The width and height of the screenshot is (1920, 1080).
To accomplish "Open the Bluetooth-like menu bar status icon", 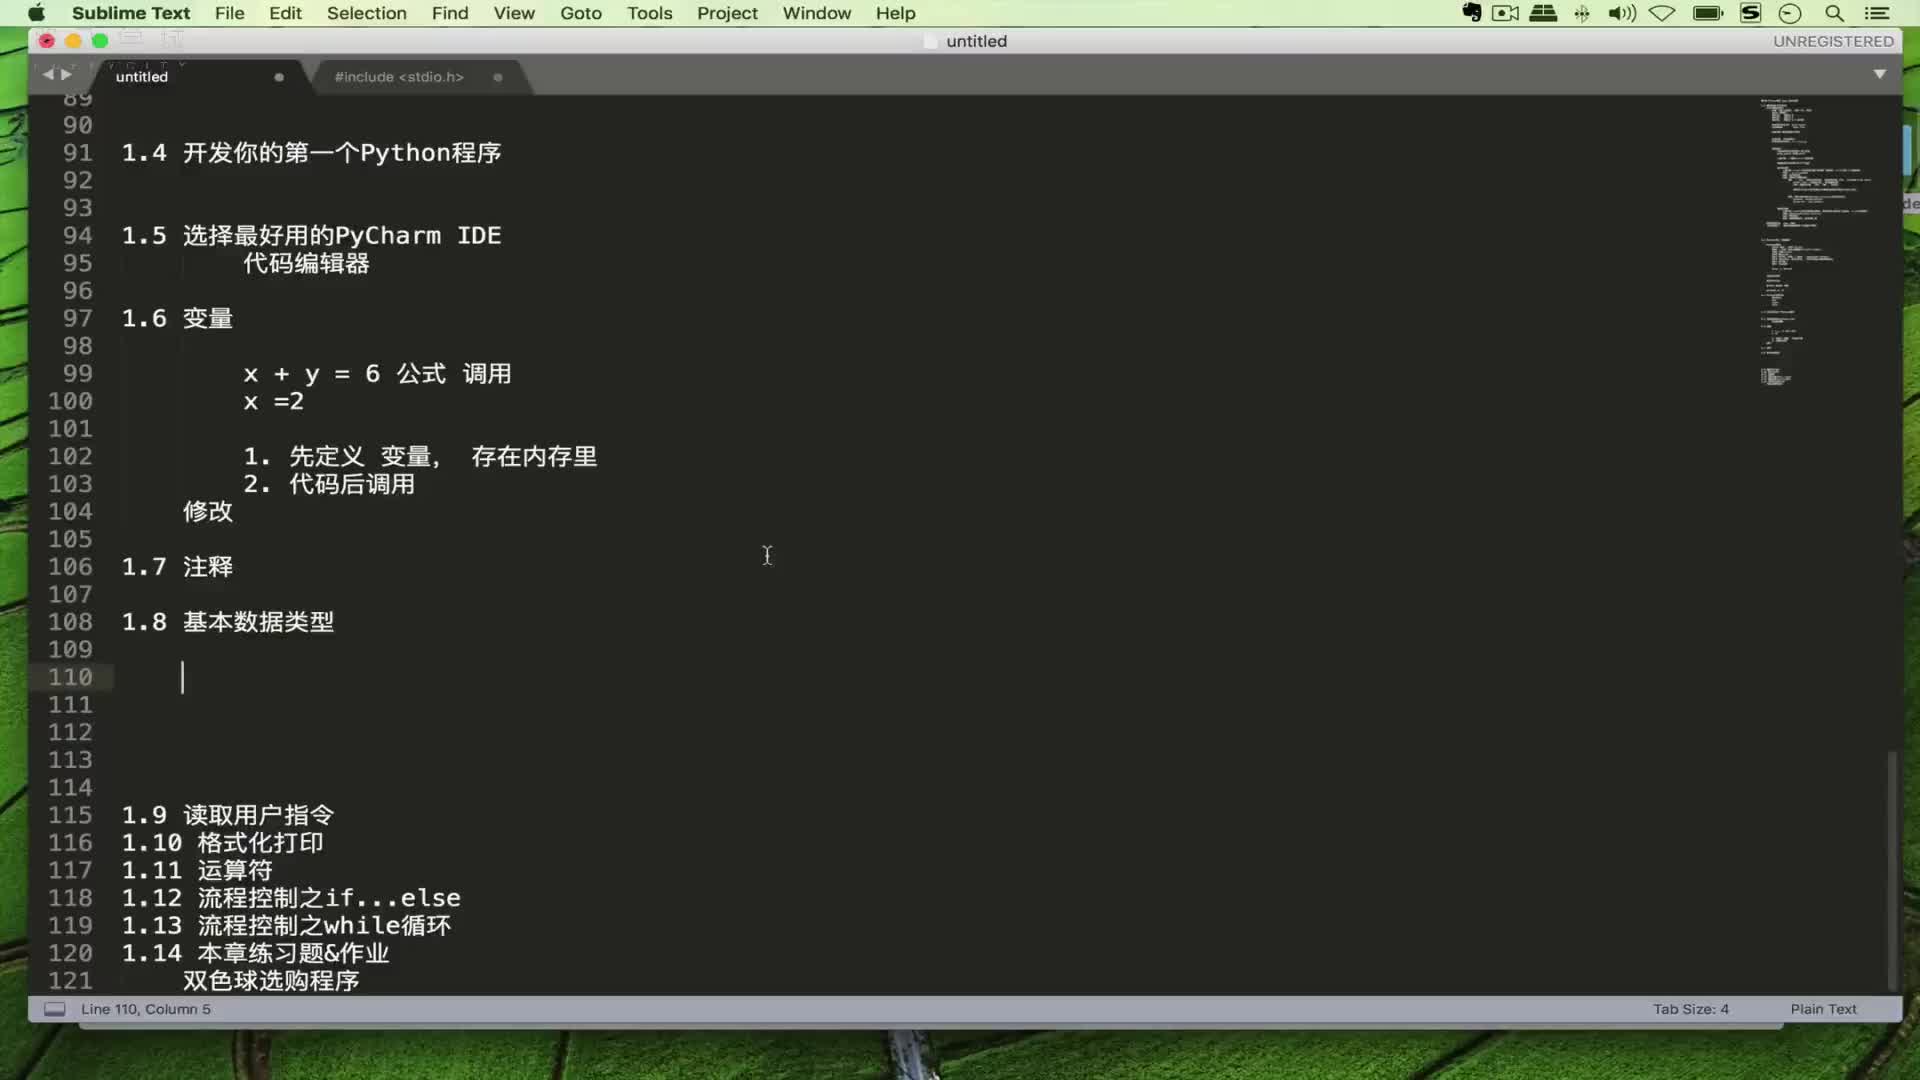I will (x=1582, y=13).
